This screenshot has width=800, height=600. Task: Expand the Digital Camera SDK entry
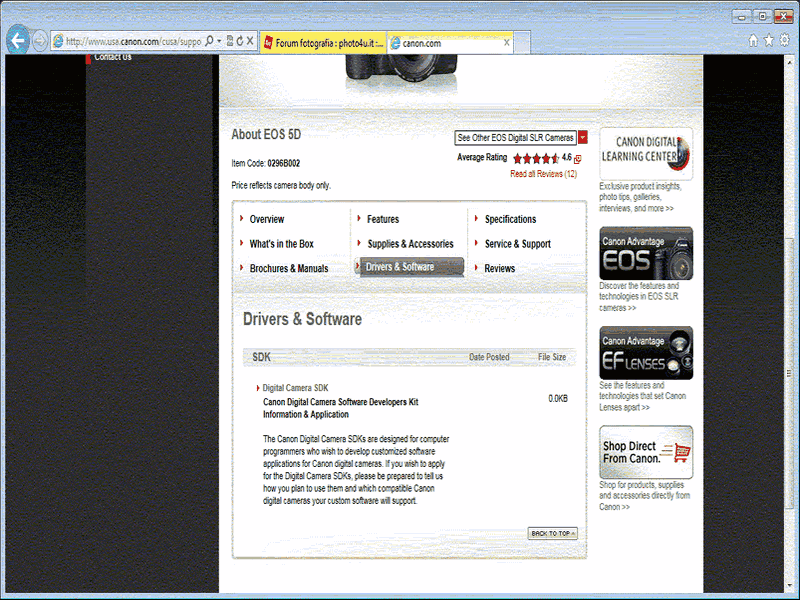click(295, 387)
